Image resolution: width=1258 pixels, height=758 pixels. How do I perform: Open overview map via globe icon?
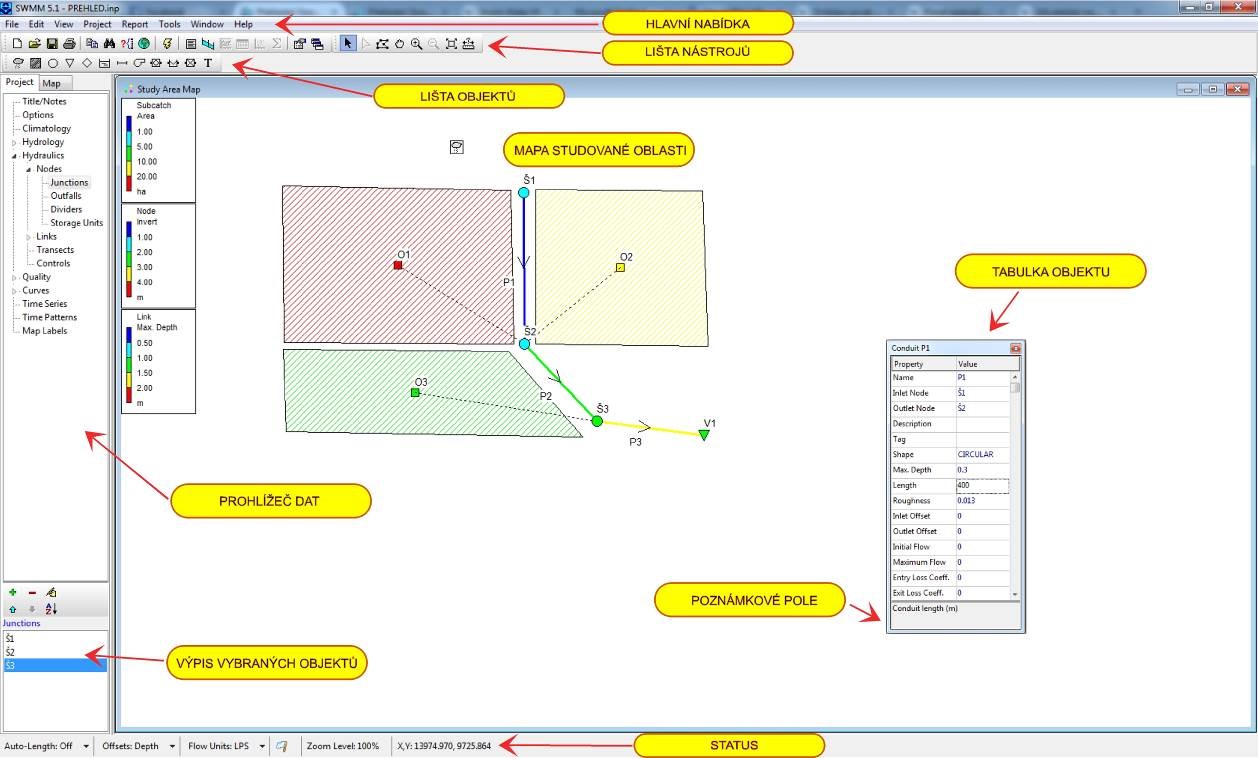144,44
